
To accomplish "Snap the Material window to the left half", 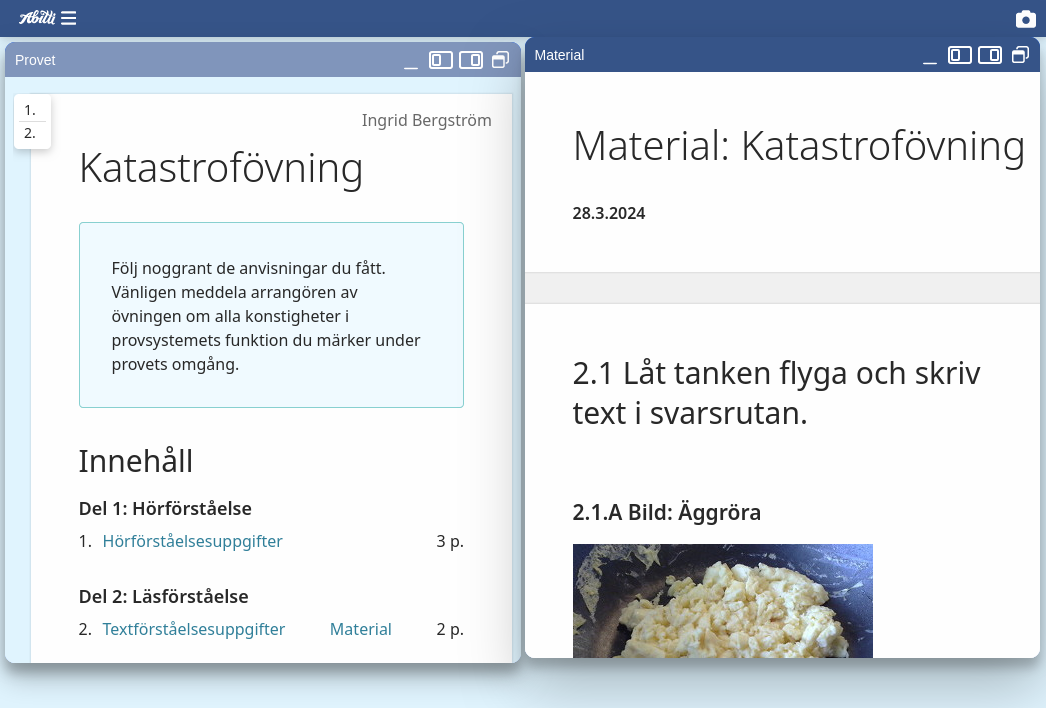I will click(x=960, y=55).
